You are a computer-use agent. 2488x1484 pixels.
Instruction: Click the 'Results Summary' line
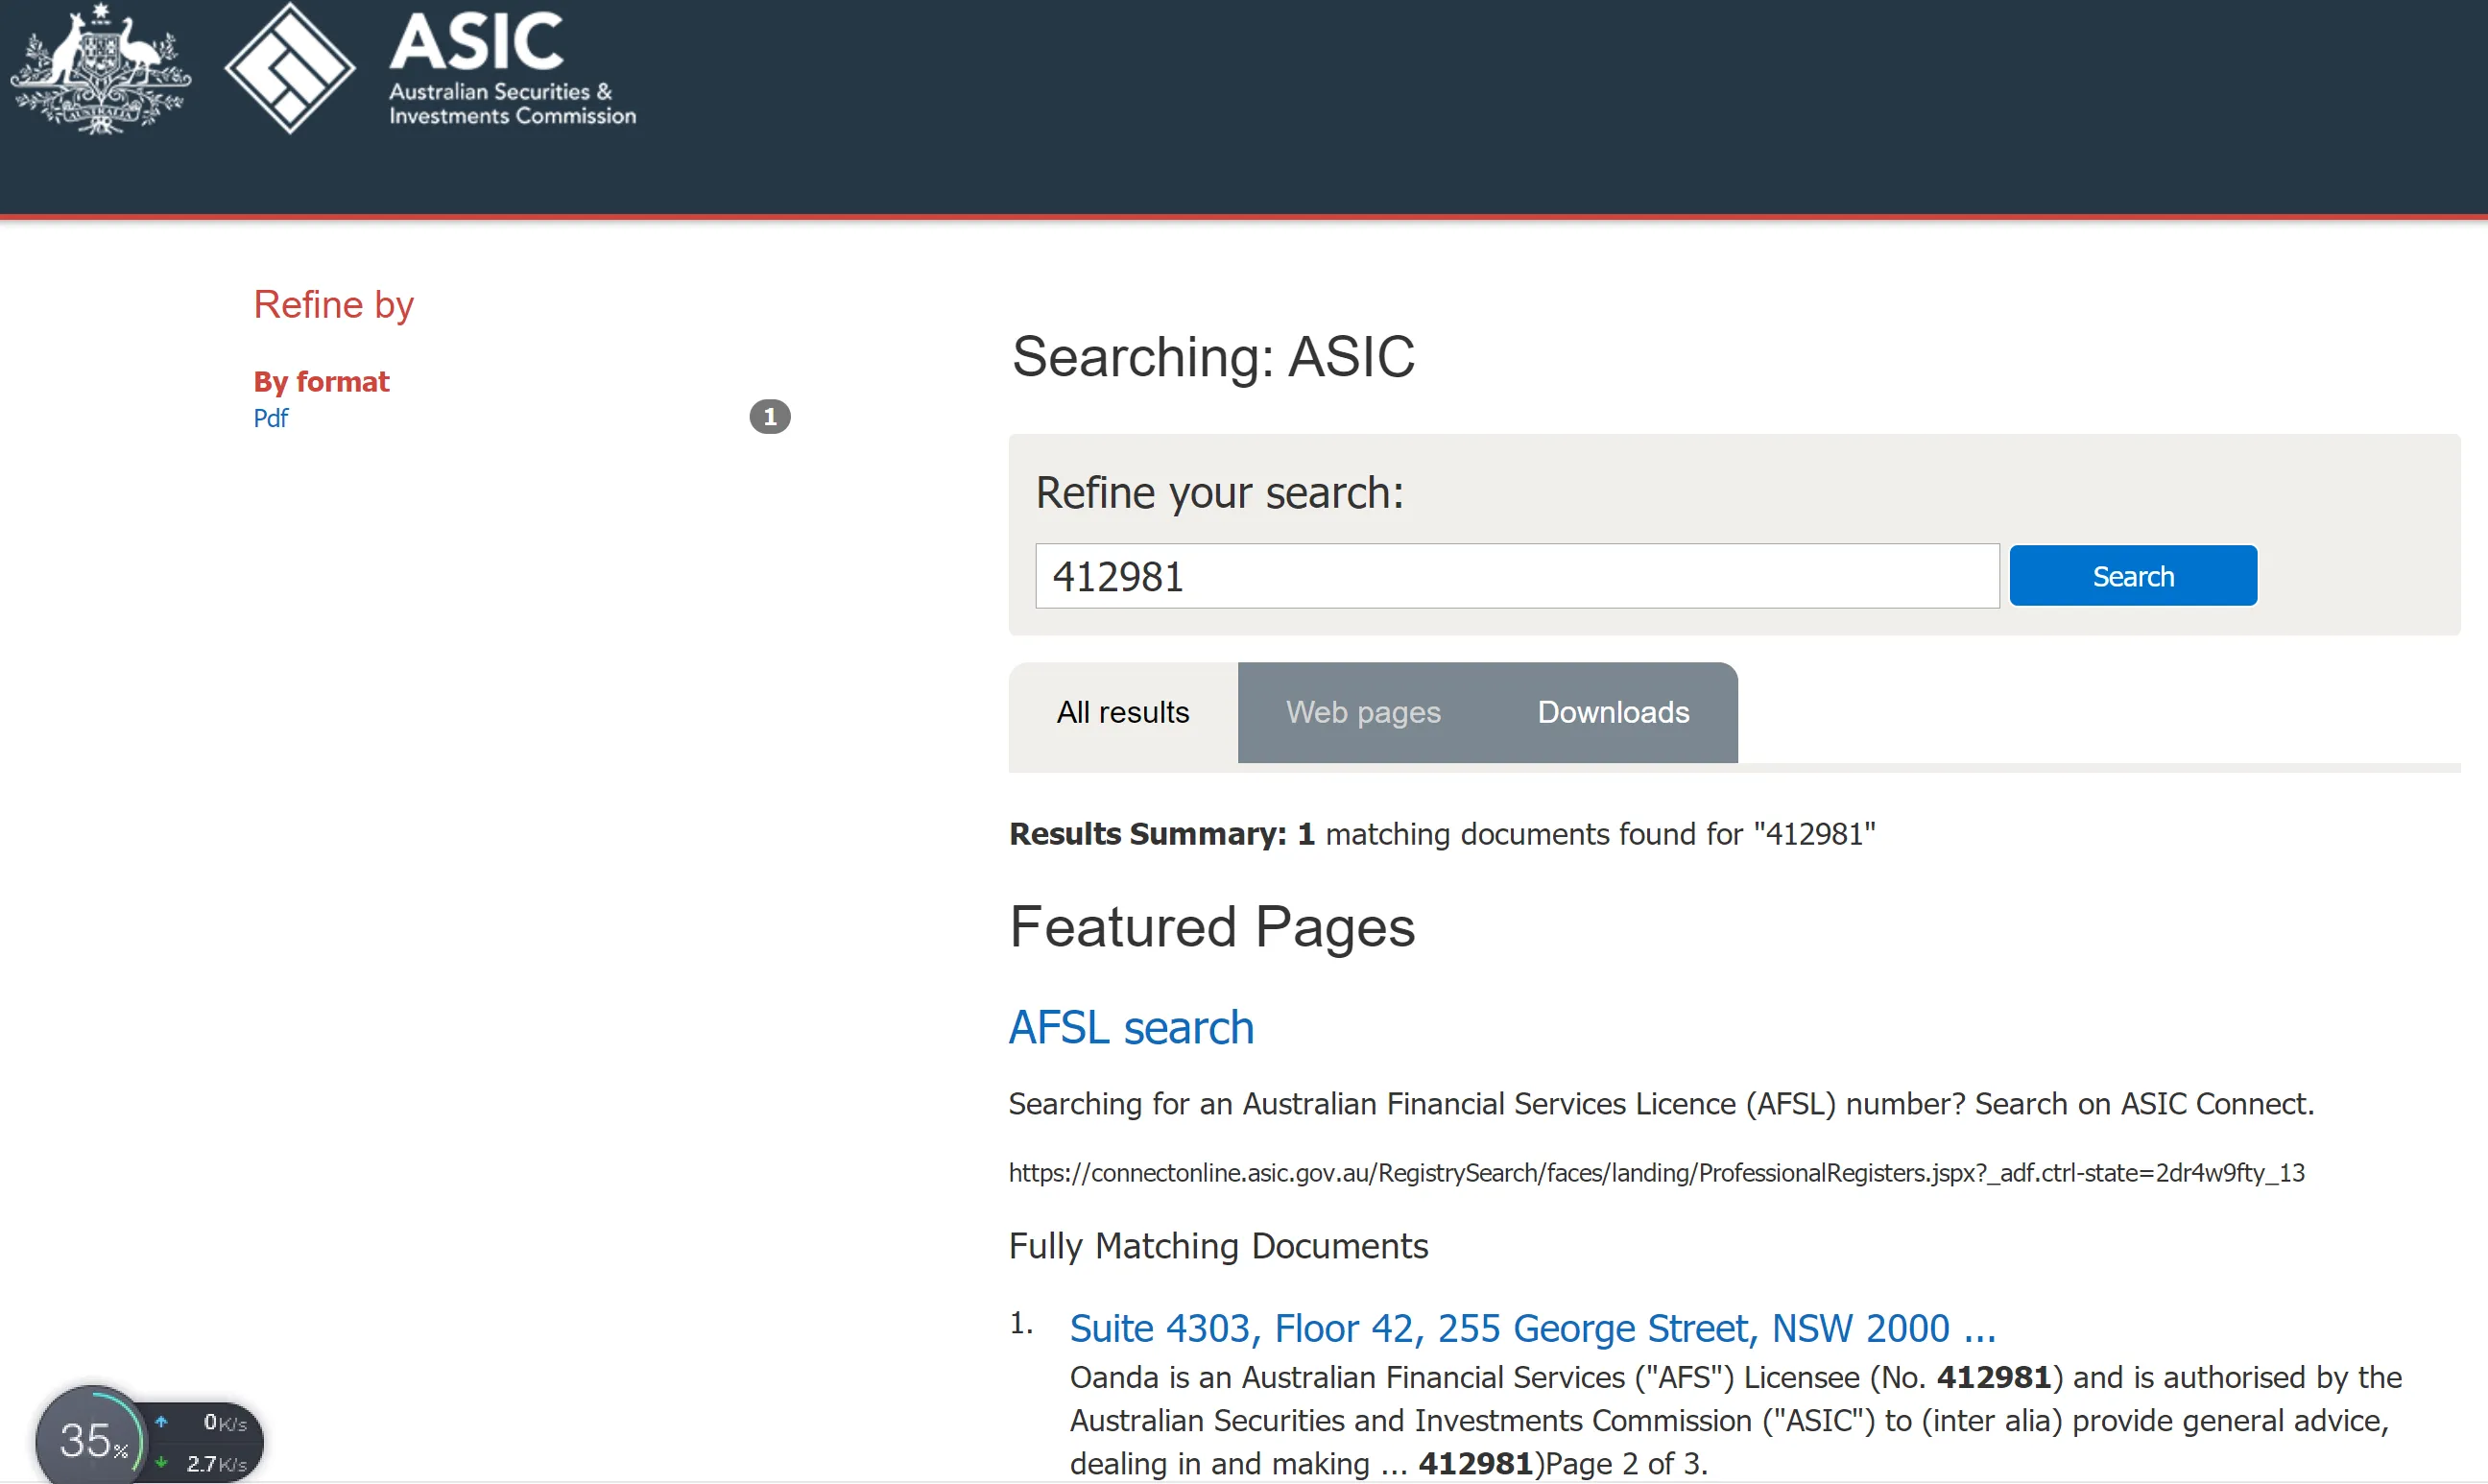point(1442,834)
